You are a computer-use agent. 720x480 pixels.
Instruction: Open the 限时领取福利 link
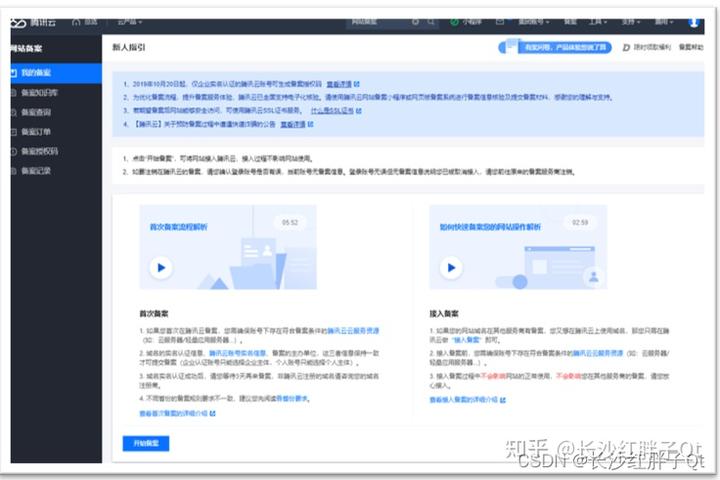point(652,47)
